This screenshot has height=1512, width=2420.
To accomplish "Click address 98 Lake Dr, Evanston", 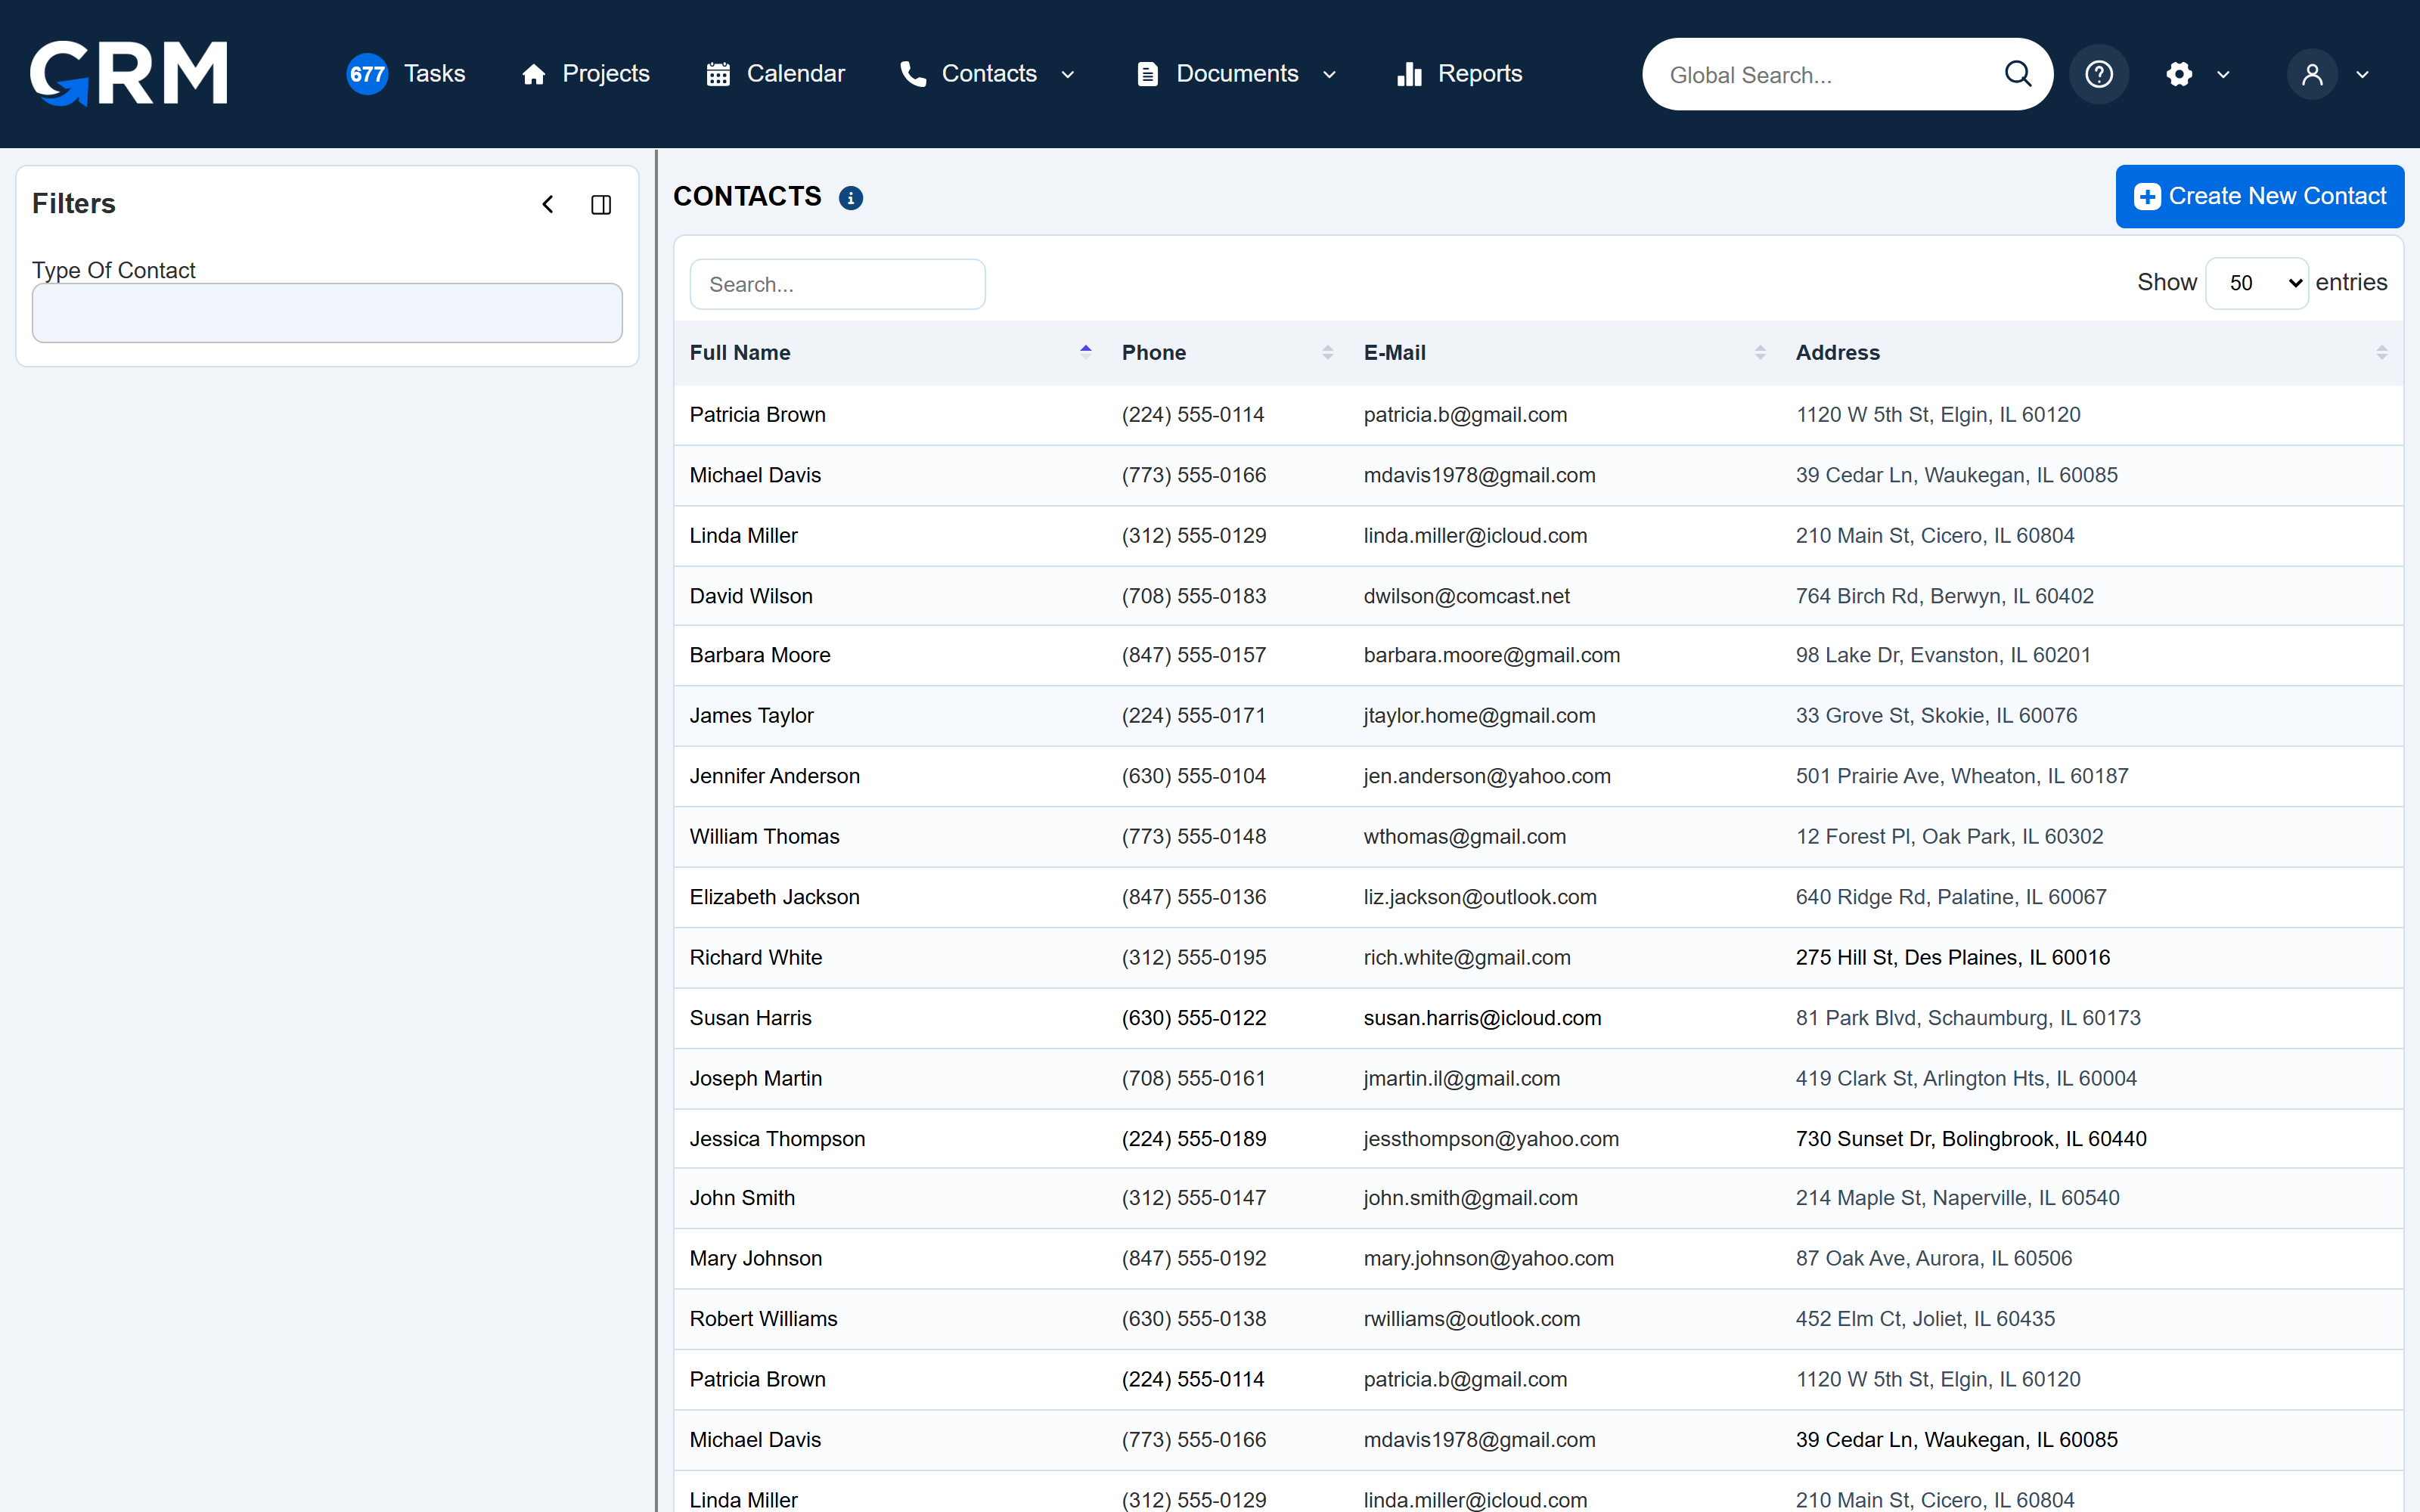I will click(x=1943, y=655).
